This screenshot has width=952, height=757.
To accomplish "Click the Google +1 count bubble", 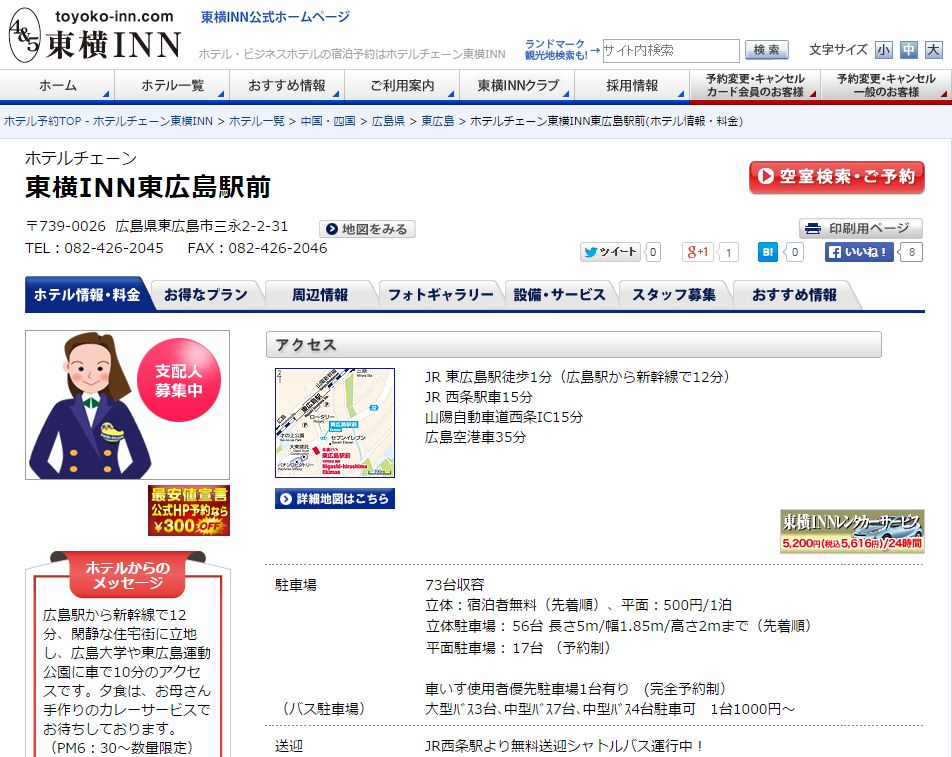I will coord(728,253).
